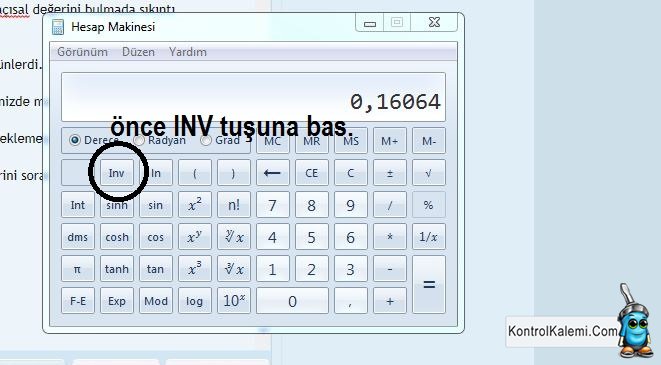
Task: Click the dms button
Action: click(x=78, y=237)
